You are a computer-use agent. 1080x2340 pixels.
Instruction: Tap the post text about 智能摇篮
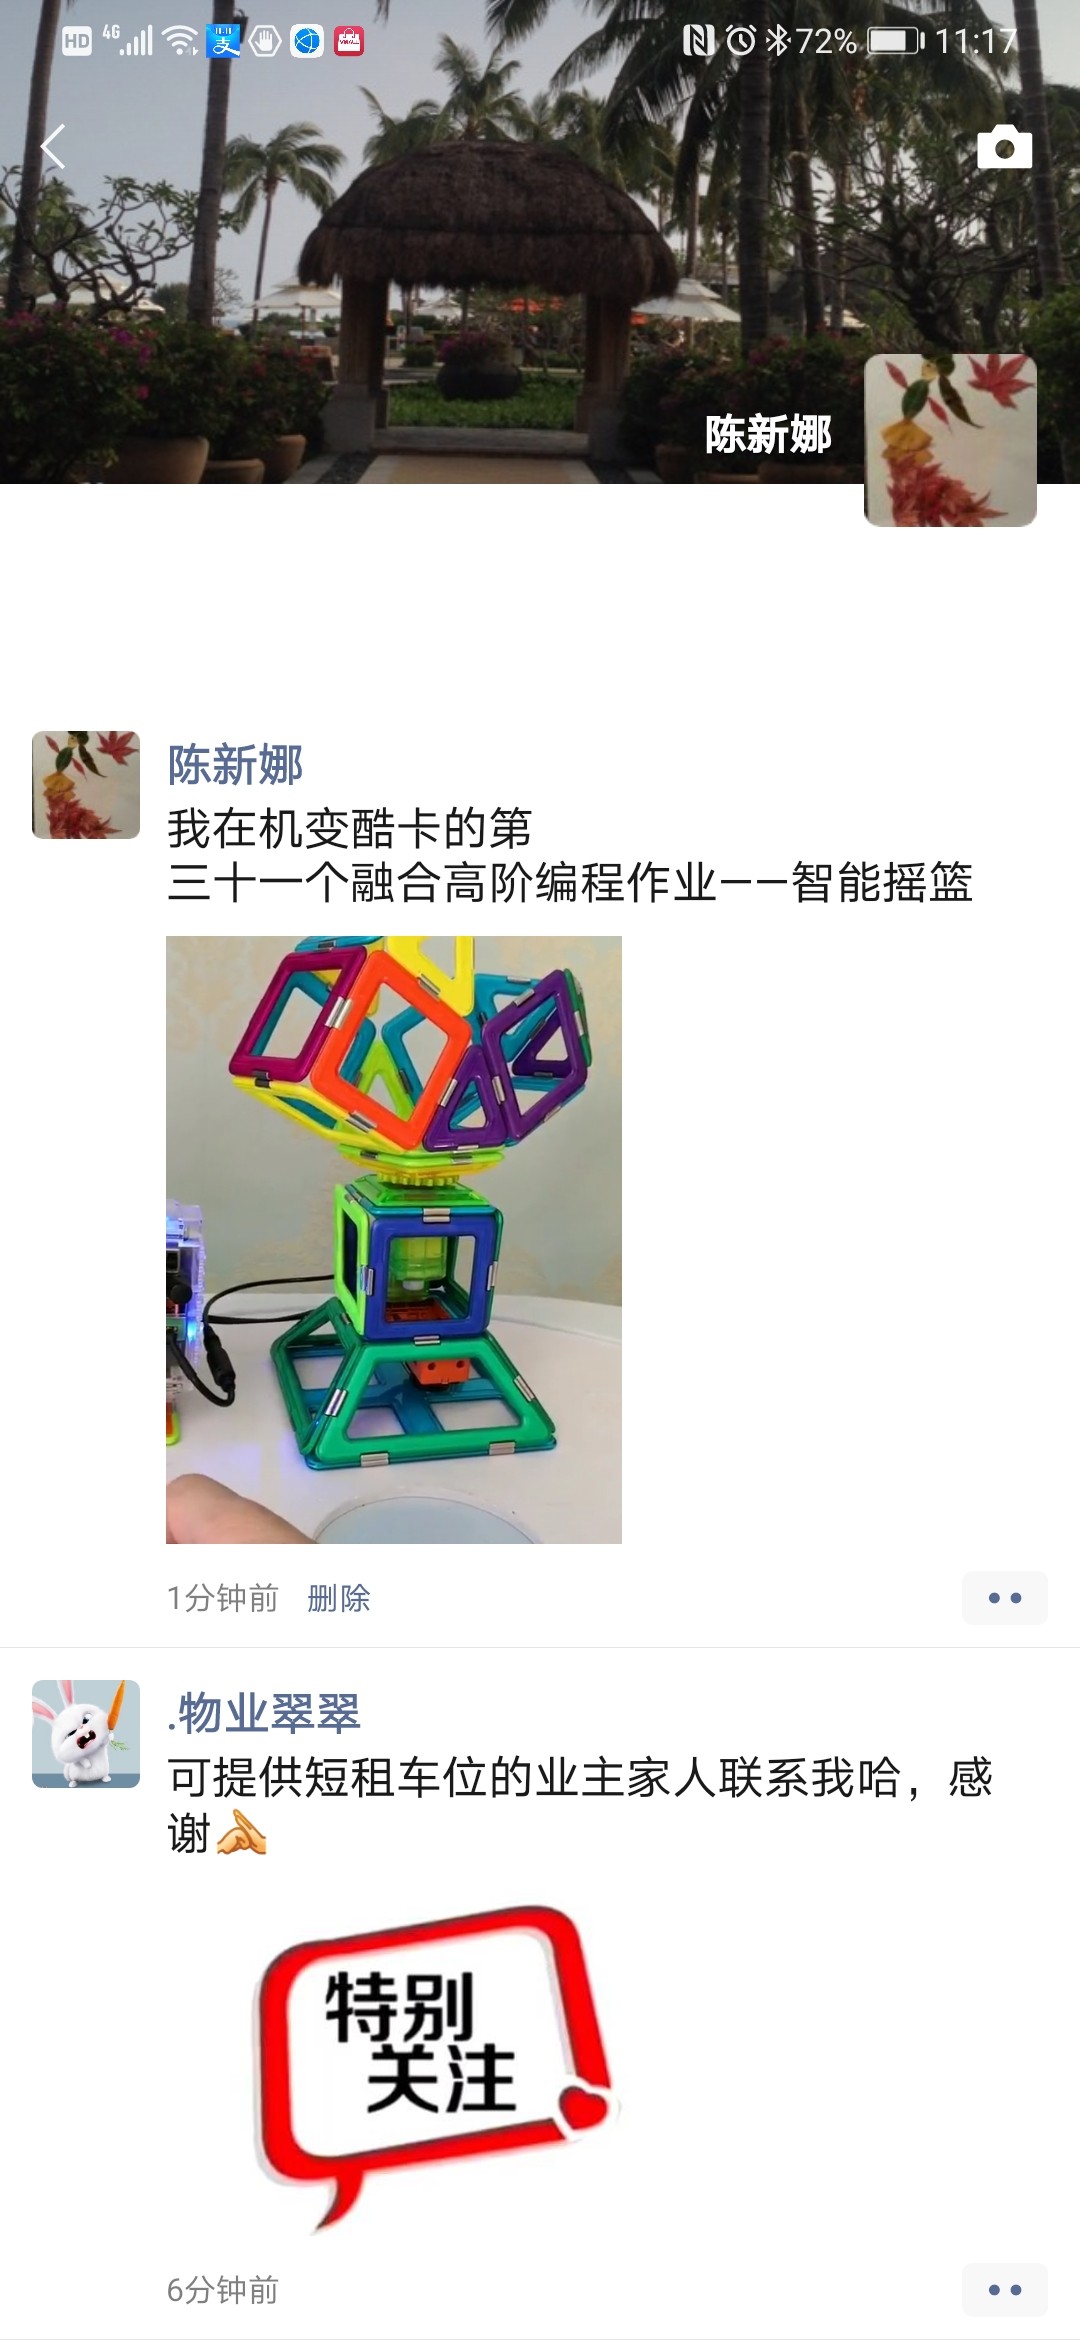pyautogui.click(x=570, y=855)
